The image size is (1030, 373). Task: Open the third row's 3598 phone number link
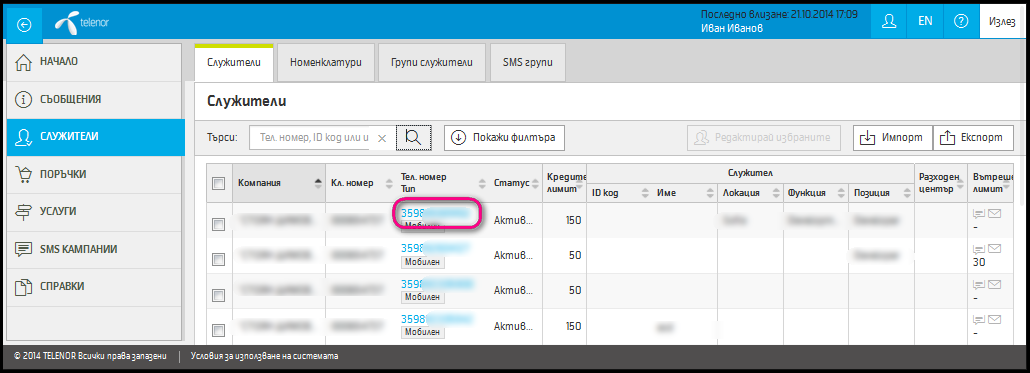point(436,284)
